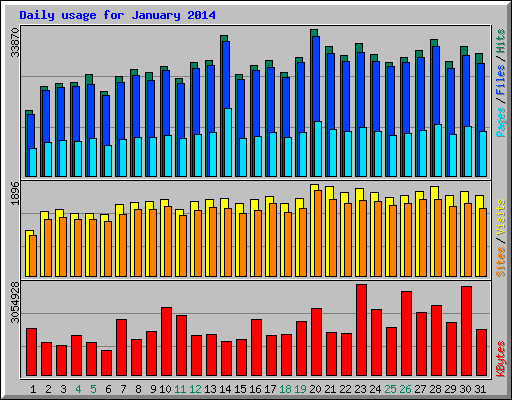This screenshot has height=400, width=512.
Task: Select the orange Sites bar for day 1
Action: pos(33,256)
